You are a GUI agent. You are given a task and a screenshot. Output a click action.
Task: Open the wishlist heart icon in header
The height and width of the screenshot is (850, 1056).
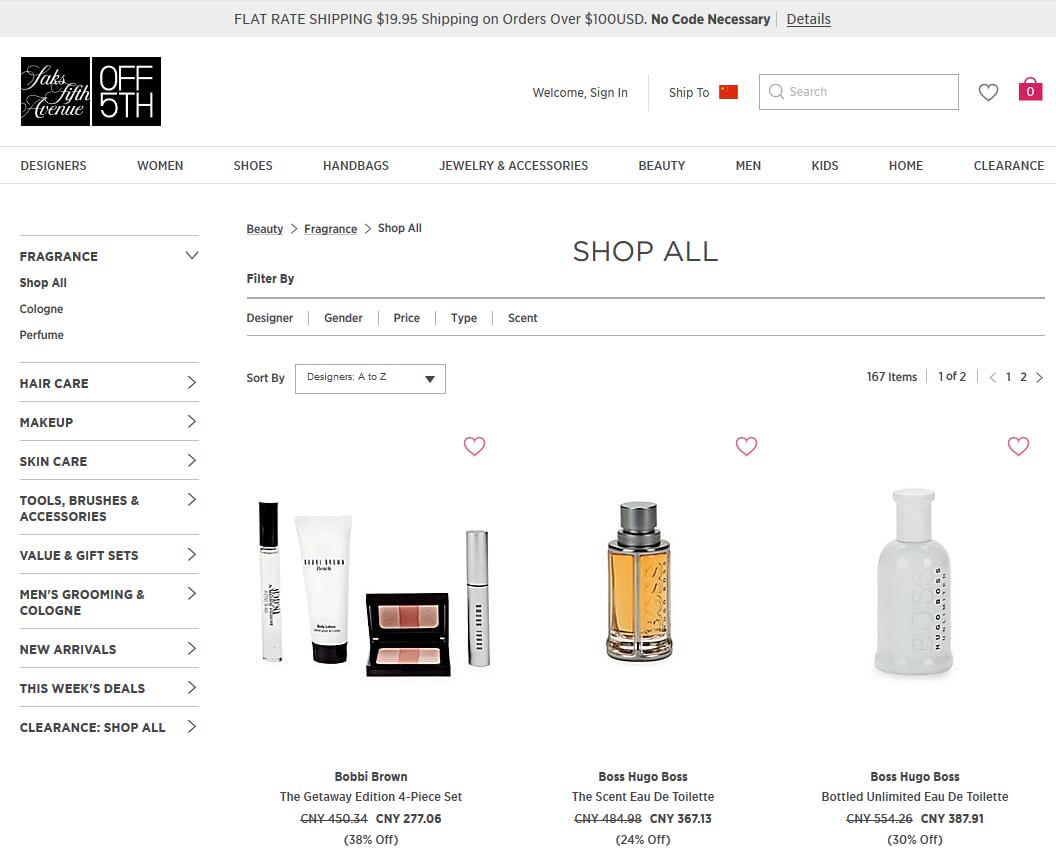[x=988, y=92]
